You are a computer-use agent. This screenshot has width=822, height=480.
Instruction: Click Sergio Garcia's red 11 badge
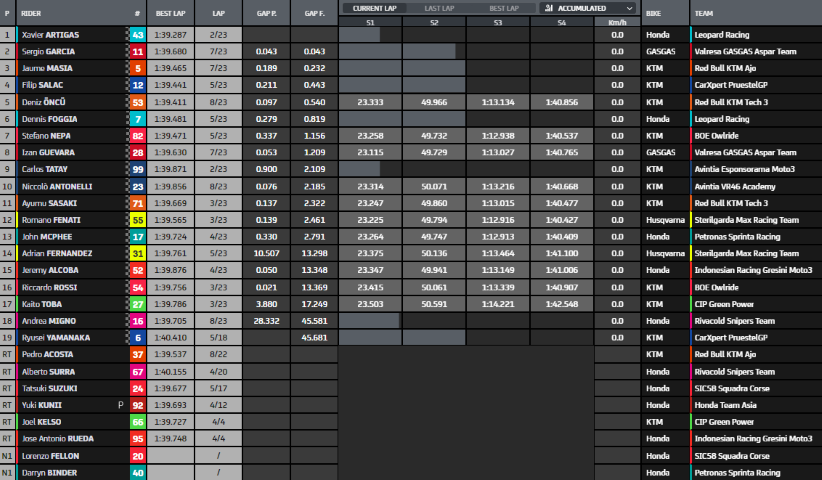point(137,51)
